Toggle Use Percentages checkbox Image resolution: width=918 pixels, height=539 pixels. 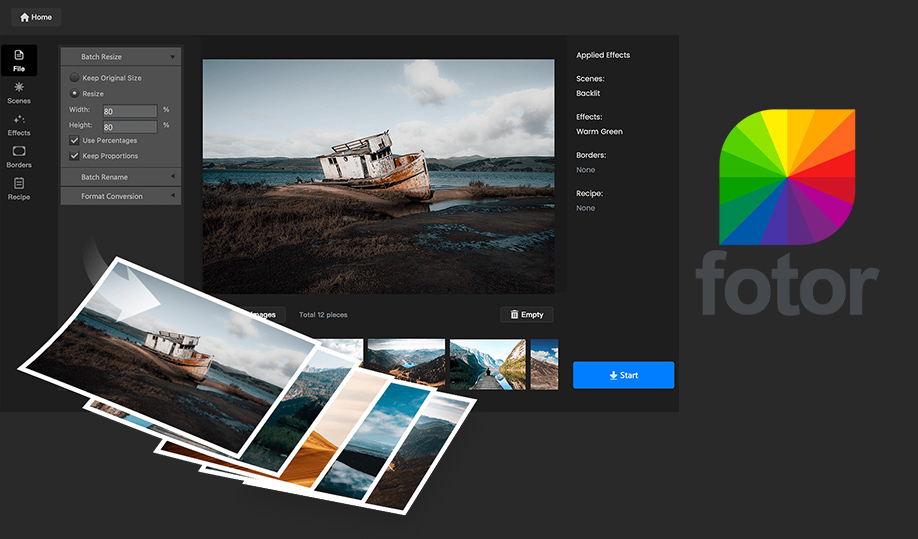(74, 140)
